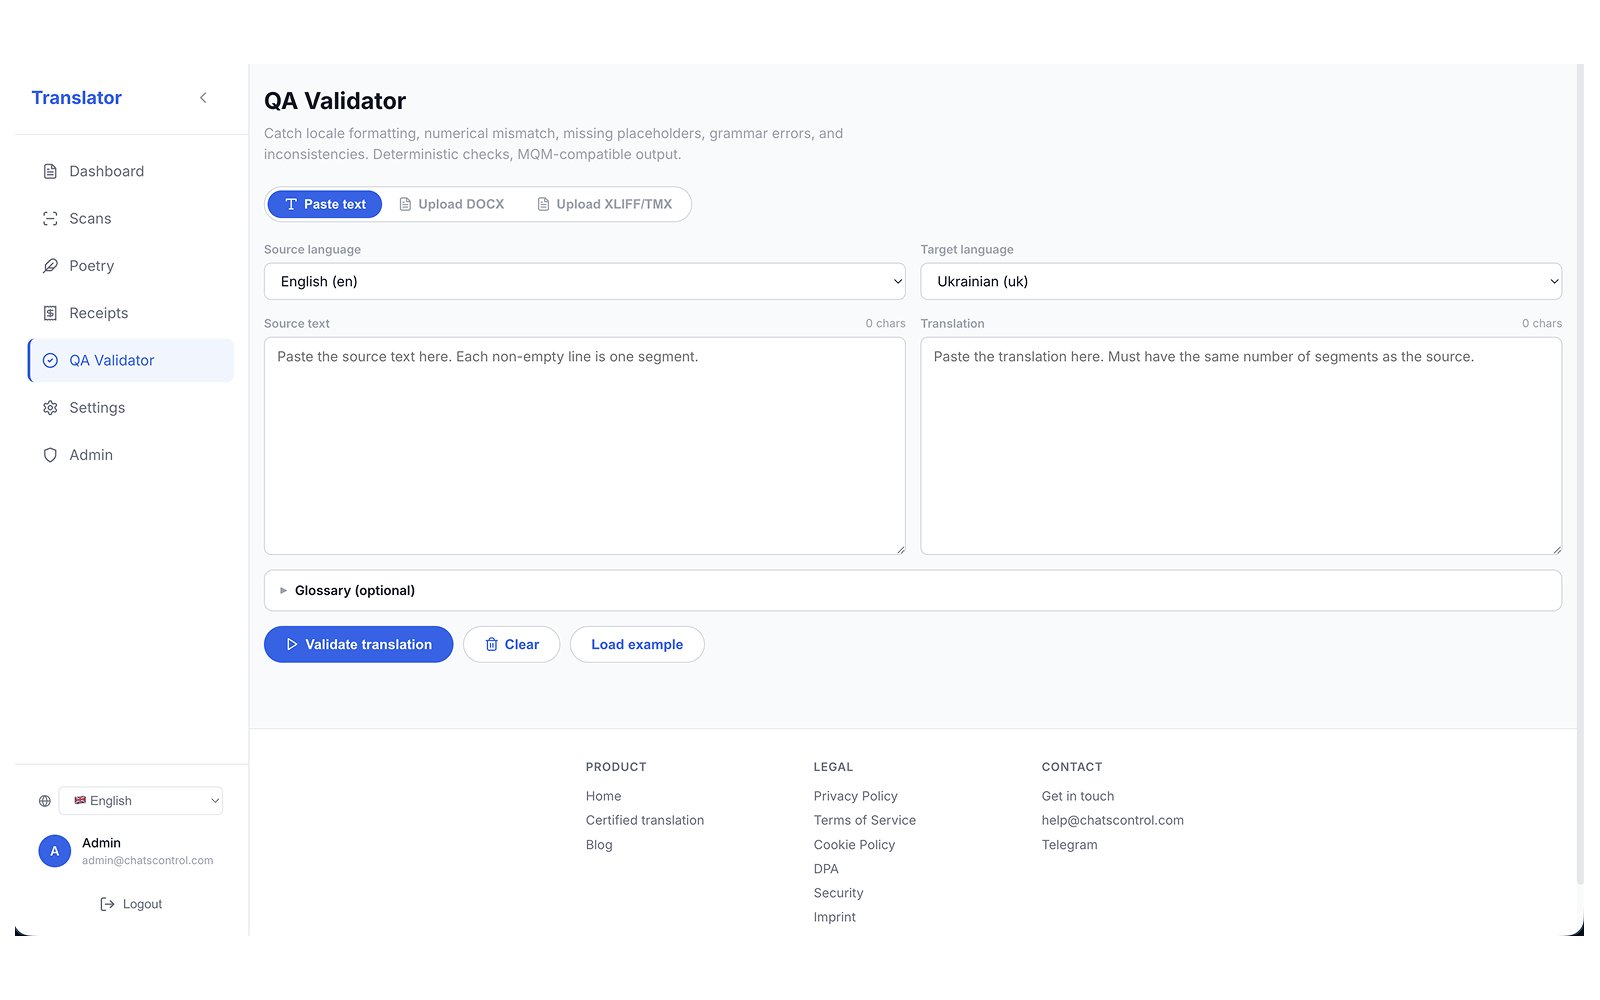The image size is (1600, 1000).
Task: Click the QA Validator checkmark circle icon
Action: pyautogui.click(x=50, y=360)
